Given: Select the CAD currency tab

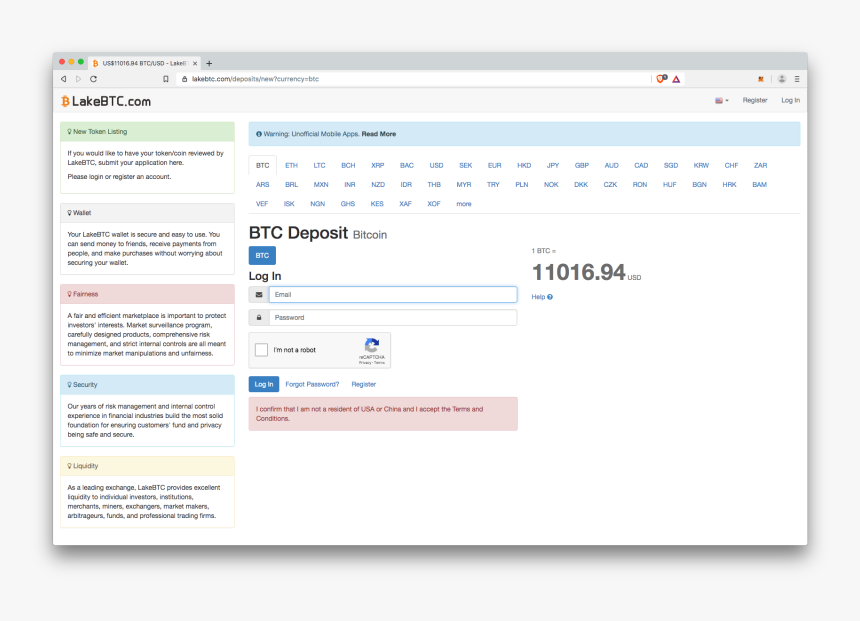Looking at the screenshot, I should tap(641, 166).
